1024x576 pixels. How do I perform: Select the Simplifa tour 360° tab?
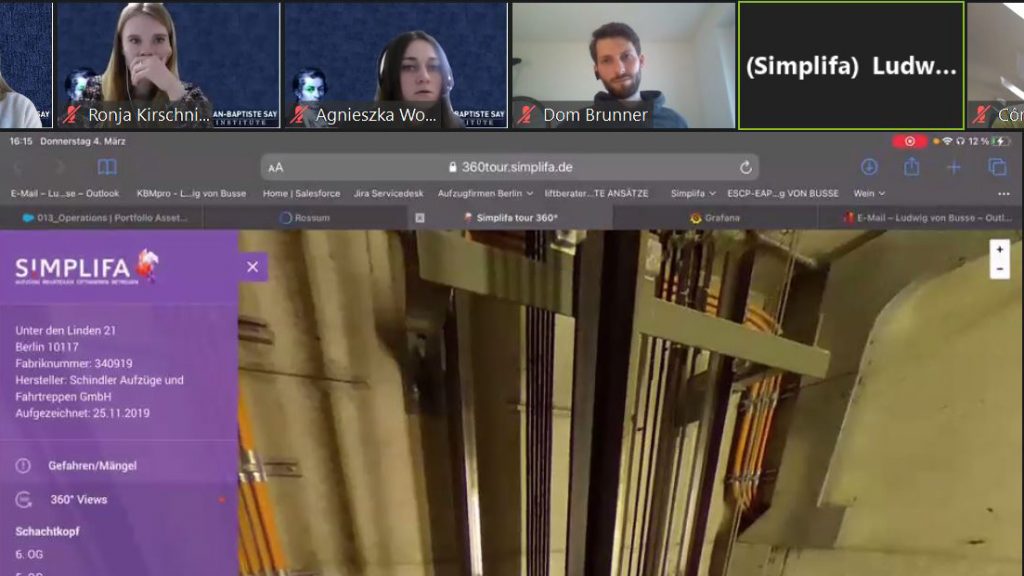pyautogui.click(x=511, y=218)
